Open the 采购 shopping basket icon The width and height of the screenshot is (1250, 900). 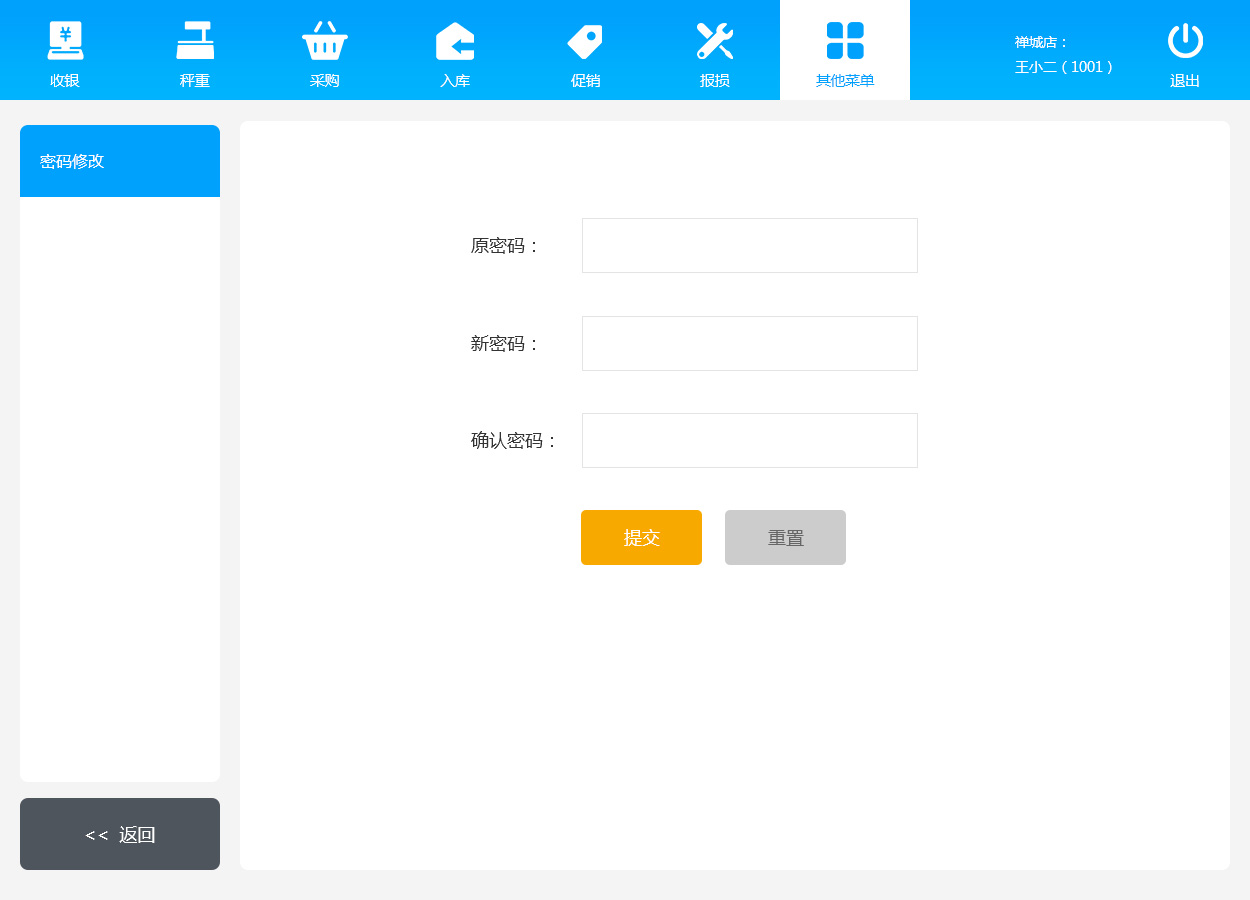(x=325, y=41)
